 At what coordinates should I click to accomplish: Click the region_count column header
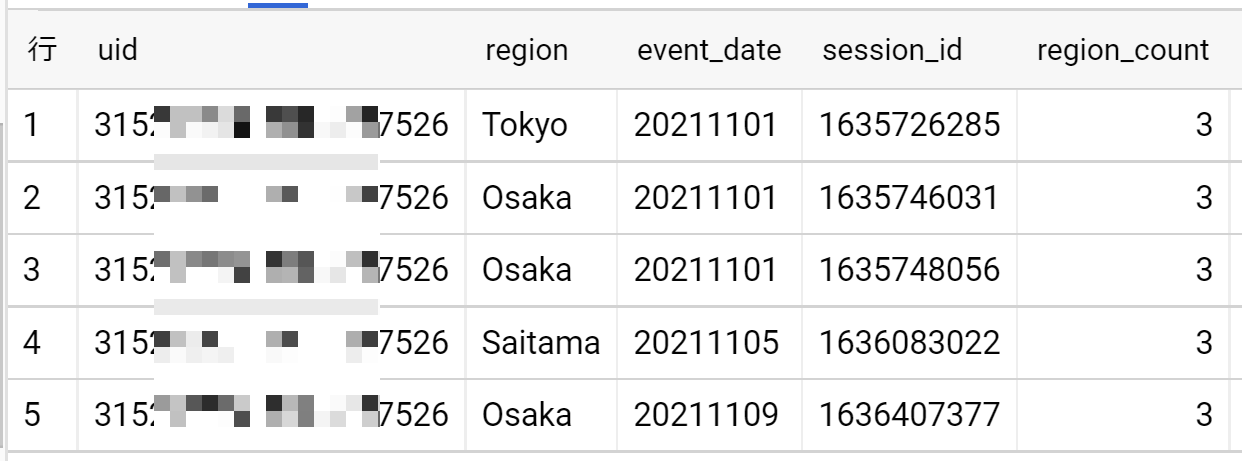(1122, 50)
